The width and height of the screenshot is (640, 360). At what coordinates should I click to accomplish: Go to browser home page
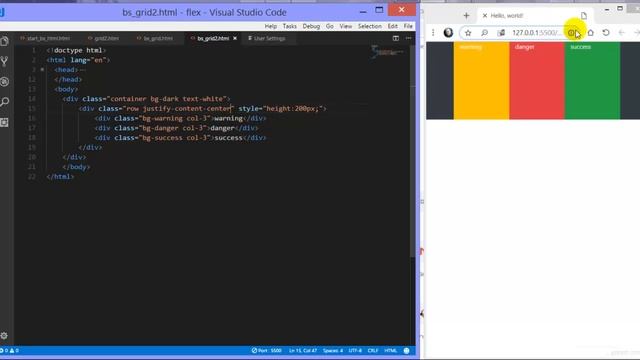point(591,33)
